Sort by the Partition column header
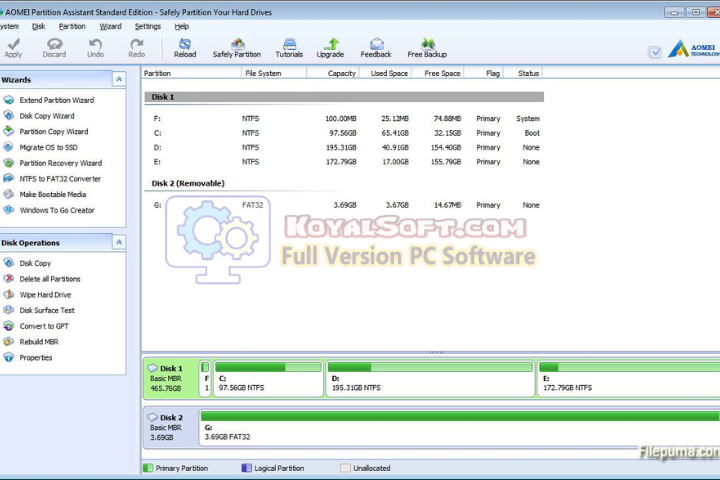Viewport: 720px width, 480px height. pos(191,73)
